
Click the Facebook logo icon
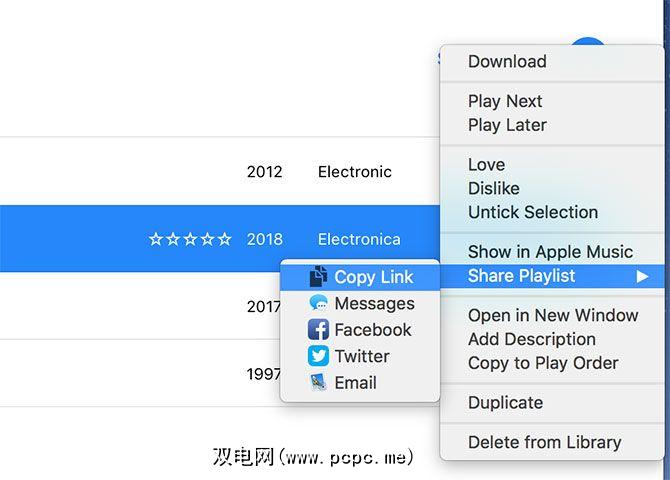click(318, 330)
